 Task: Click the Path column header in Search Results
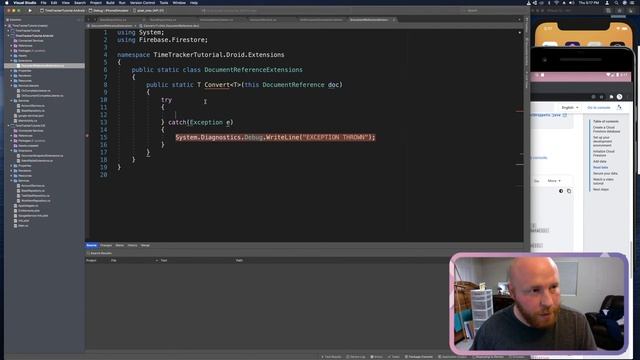pyautogui.click(x=239, y=260)
